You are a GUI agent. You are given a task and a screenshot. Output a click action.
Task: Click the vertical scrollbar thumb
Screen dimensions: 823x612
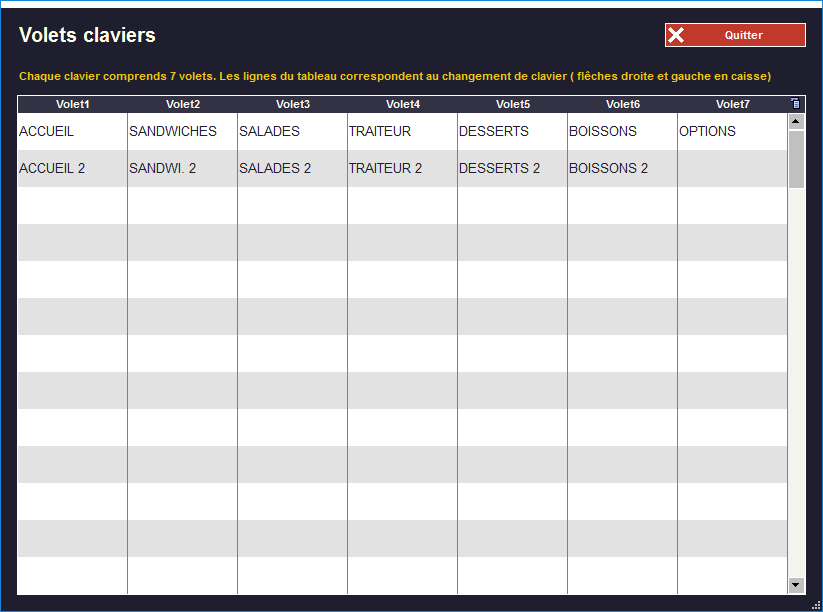pyautogui.click(x=796, y=158)
